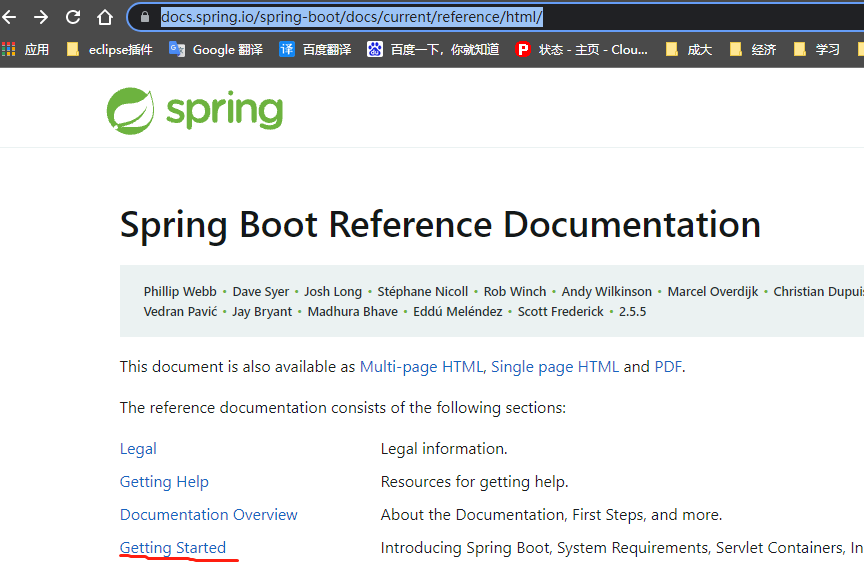Image resolution: width=864 pixels, height=563 pixels.
Task: Open the Google 翻译 bookmark
Action: pyautogui.click(x=216, y=50)
